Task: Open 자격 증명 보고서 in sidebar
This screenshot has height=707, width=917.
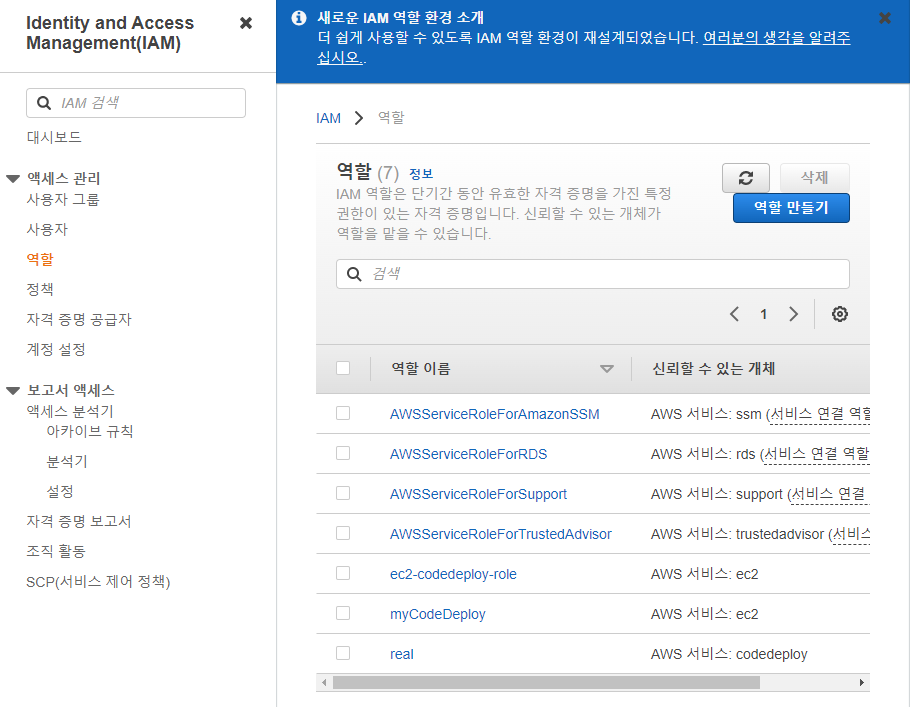Action: point(79,521)
